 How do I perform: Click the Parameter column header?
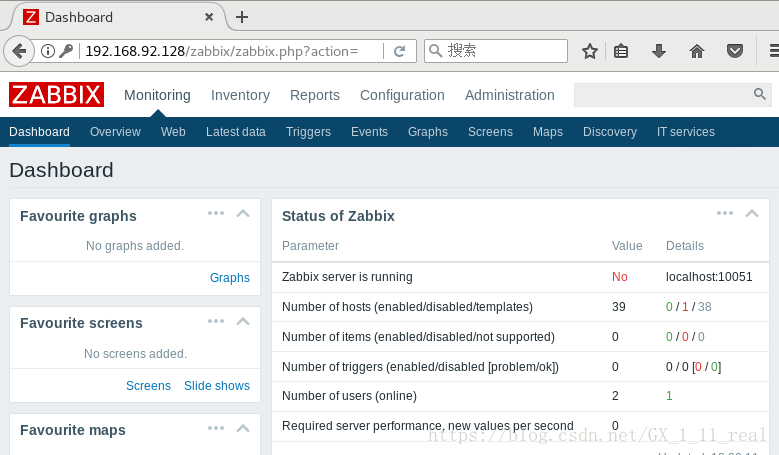tap(310, 246)
